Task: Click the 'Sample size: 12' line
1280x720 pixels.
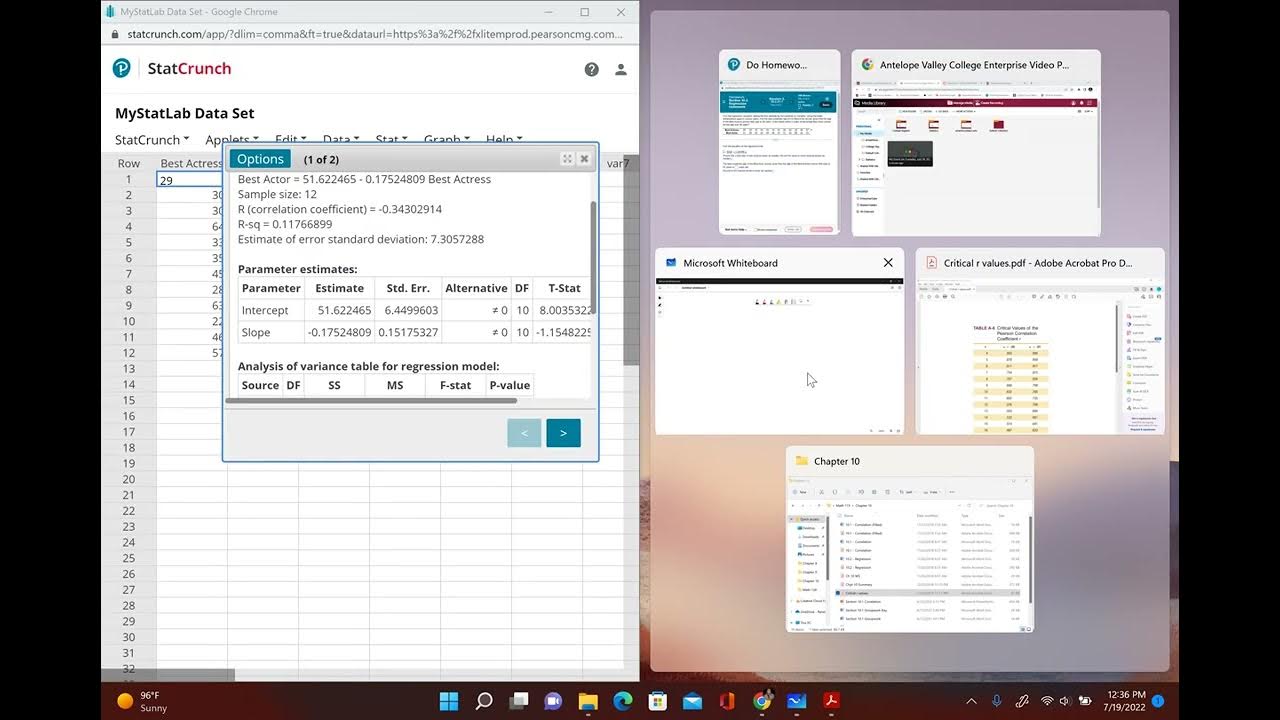Action: click(277, 194)
